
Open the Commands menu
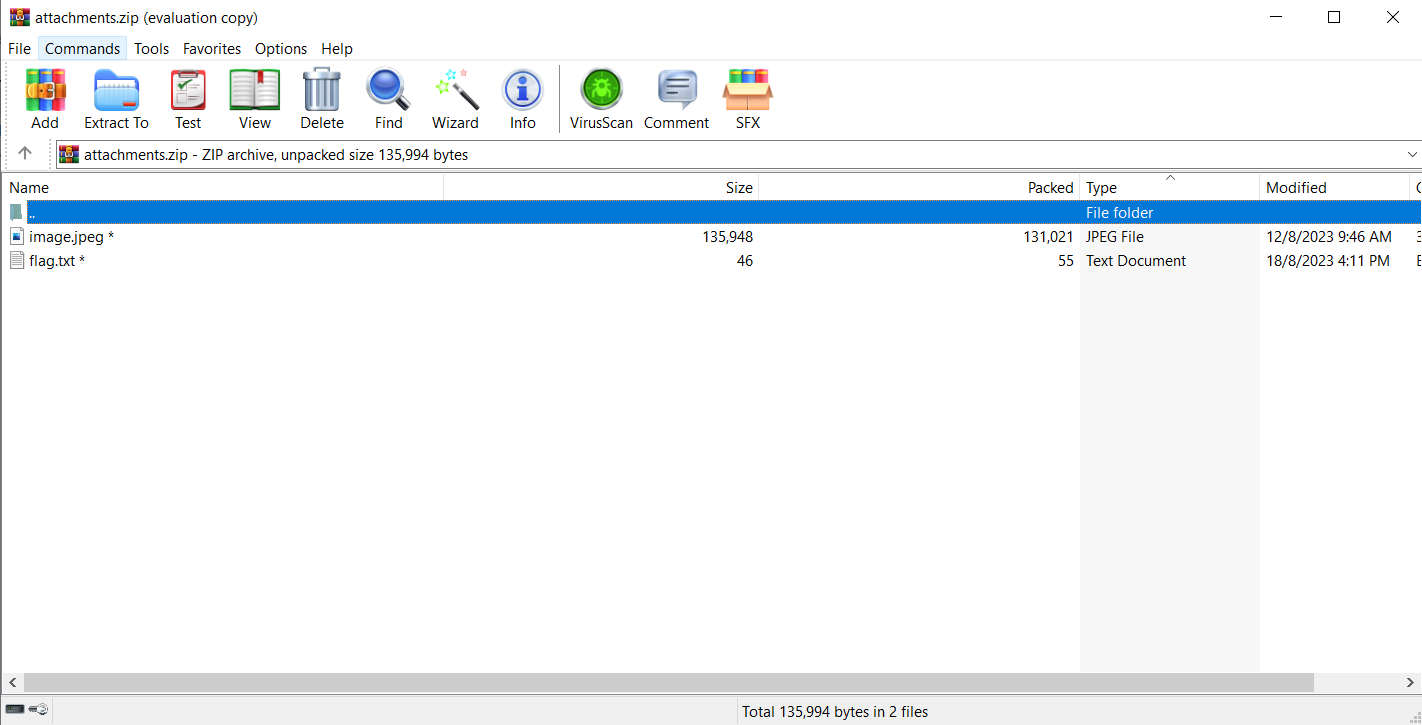82,48
